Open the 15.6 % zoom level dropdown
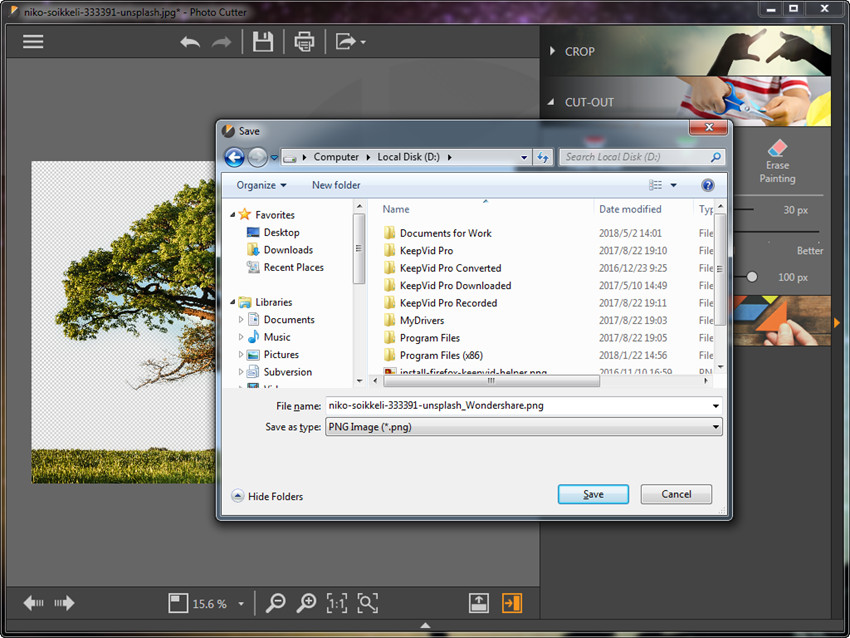 241,604
